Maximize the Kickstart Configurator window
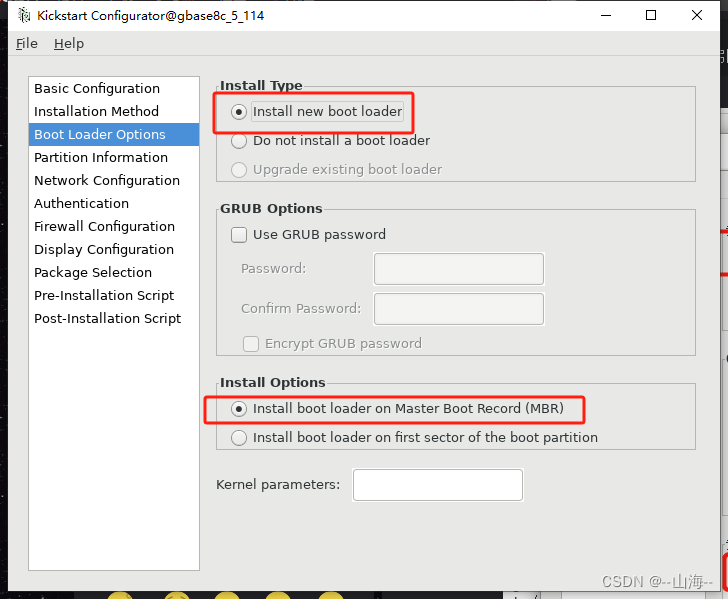 tap(651, 16)
